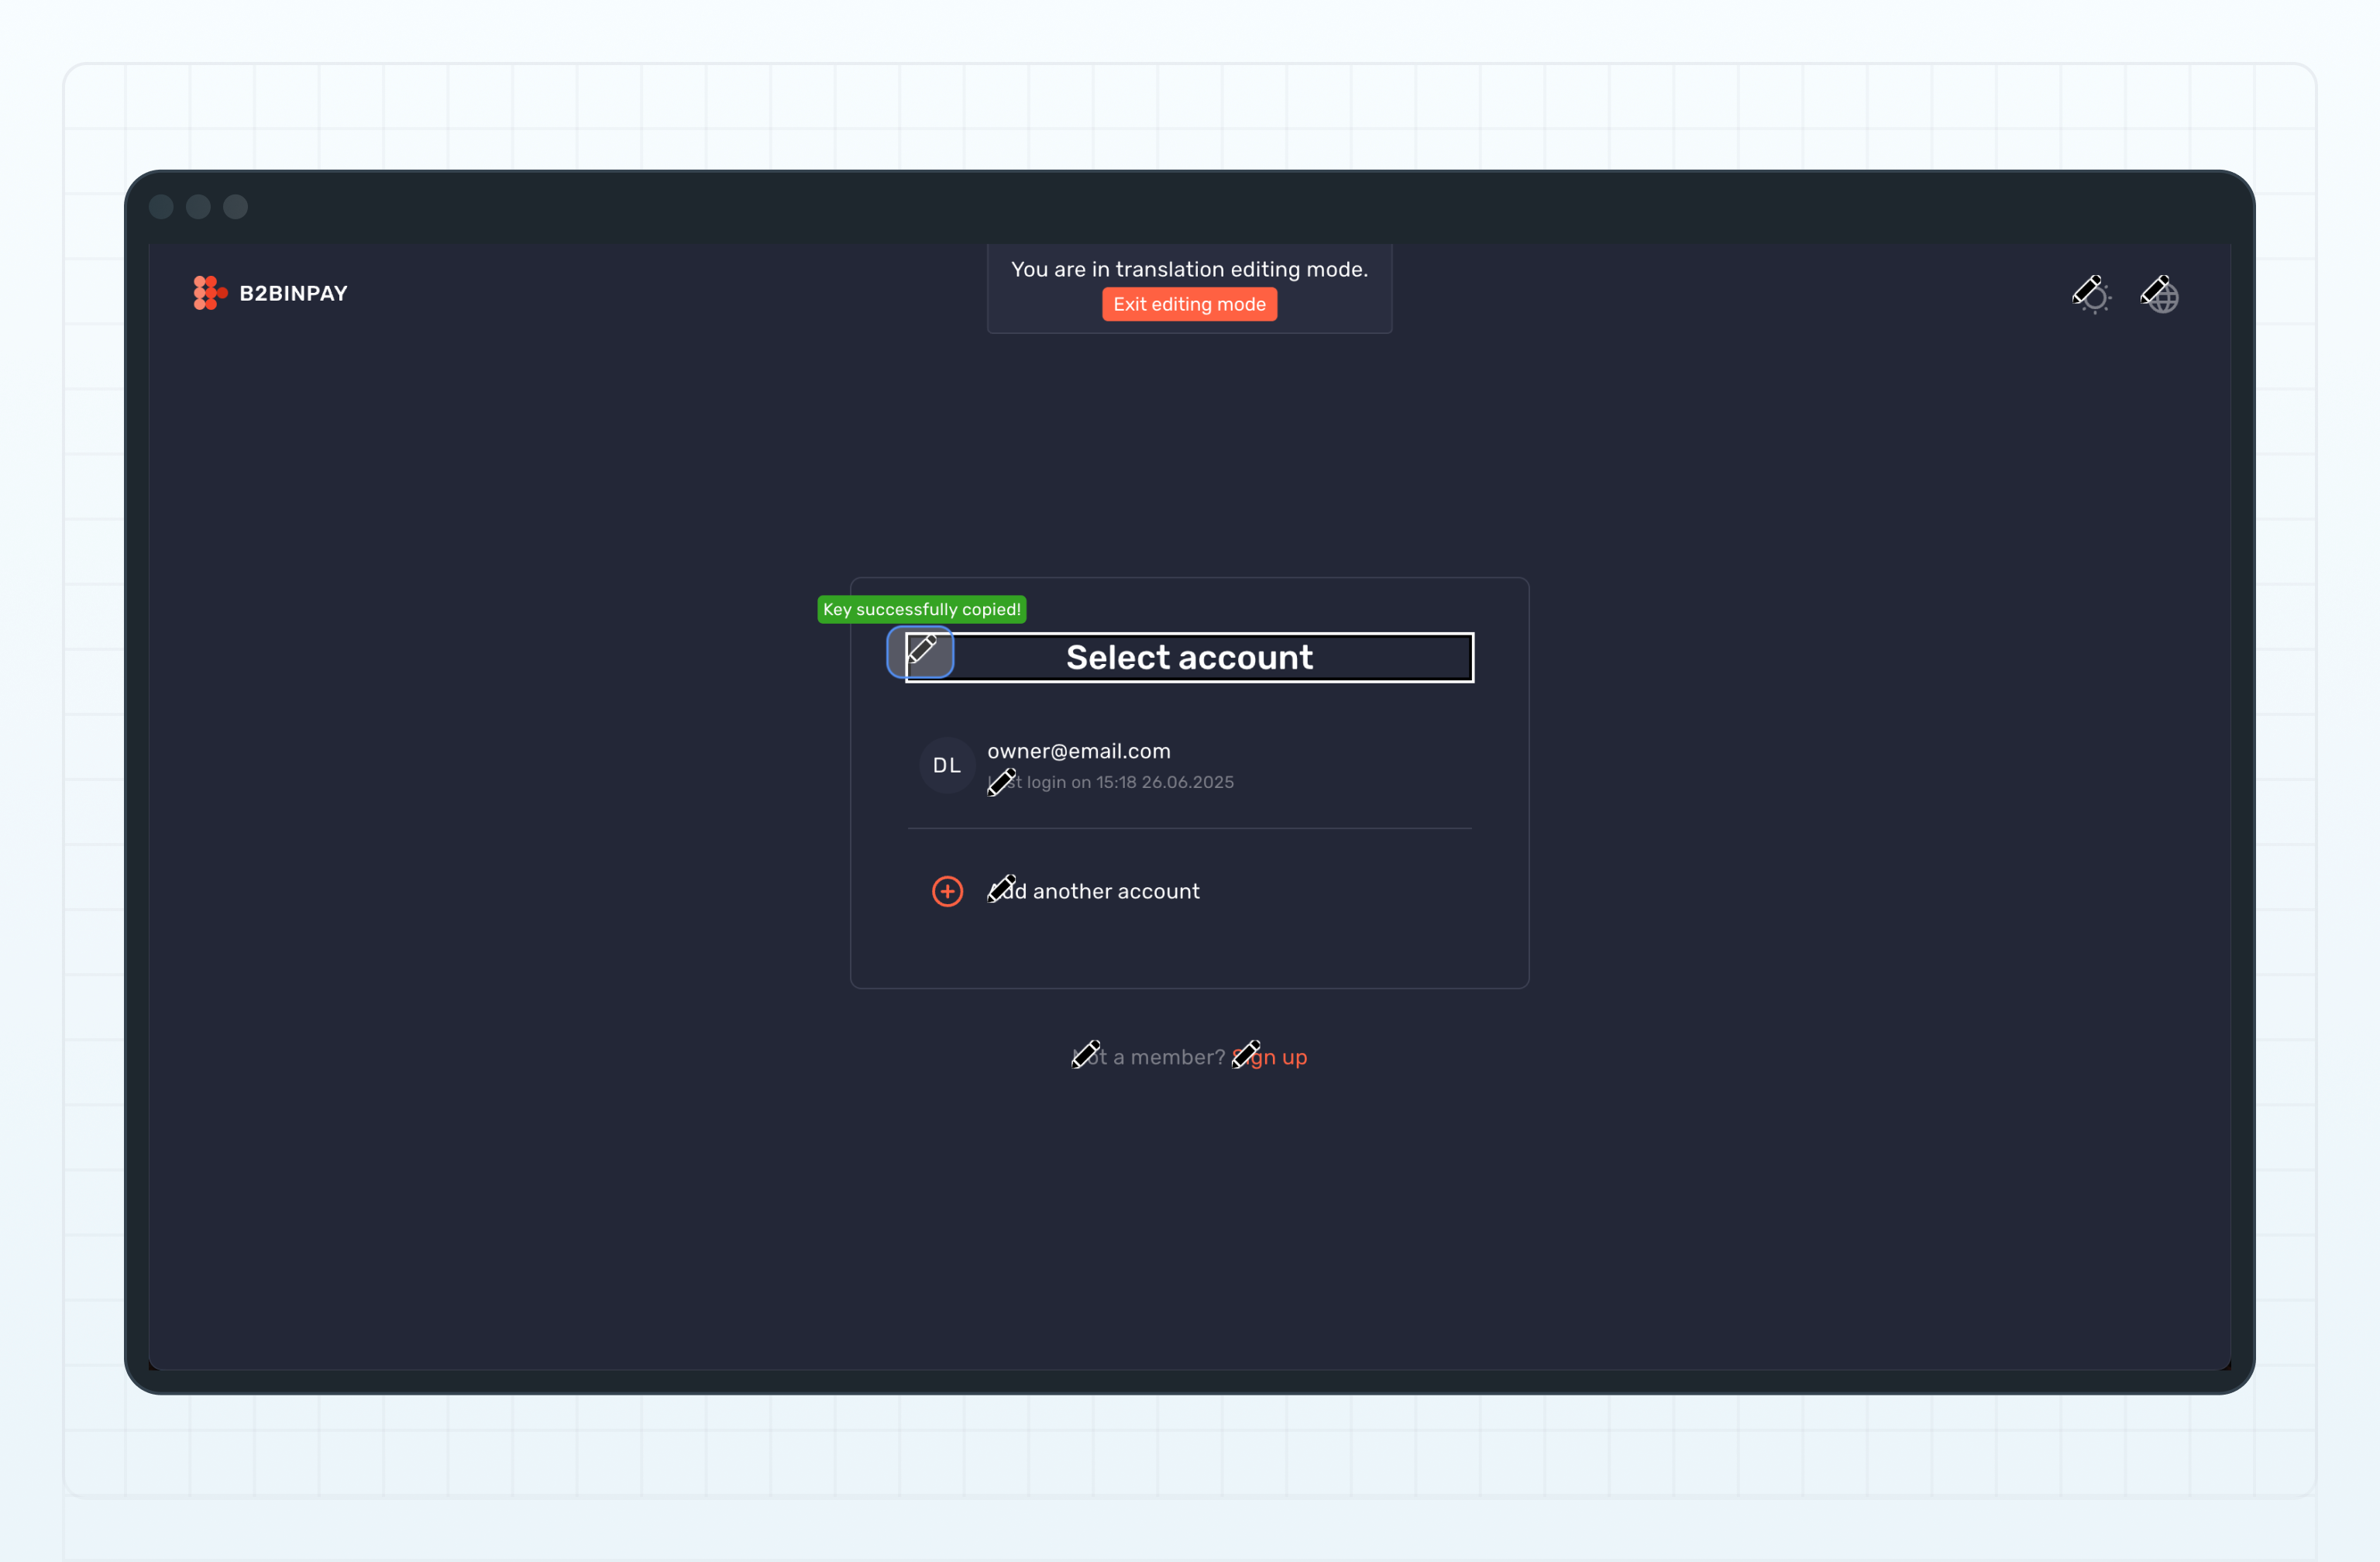Click pencil icon on Sign up link
The height and width of the screenshot is (1562, 2380).
pos(1246,1054)
